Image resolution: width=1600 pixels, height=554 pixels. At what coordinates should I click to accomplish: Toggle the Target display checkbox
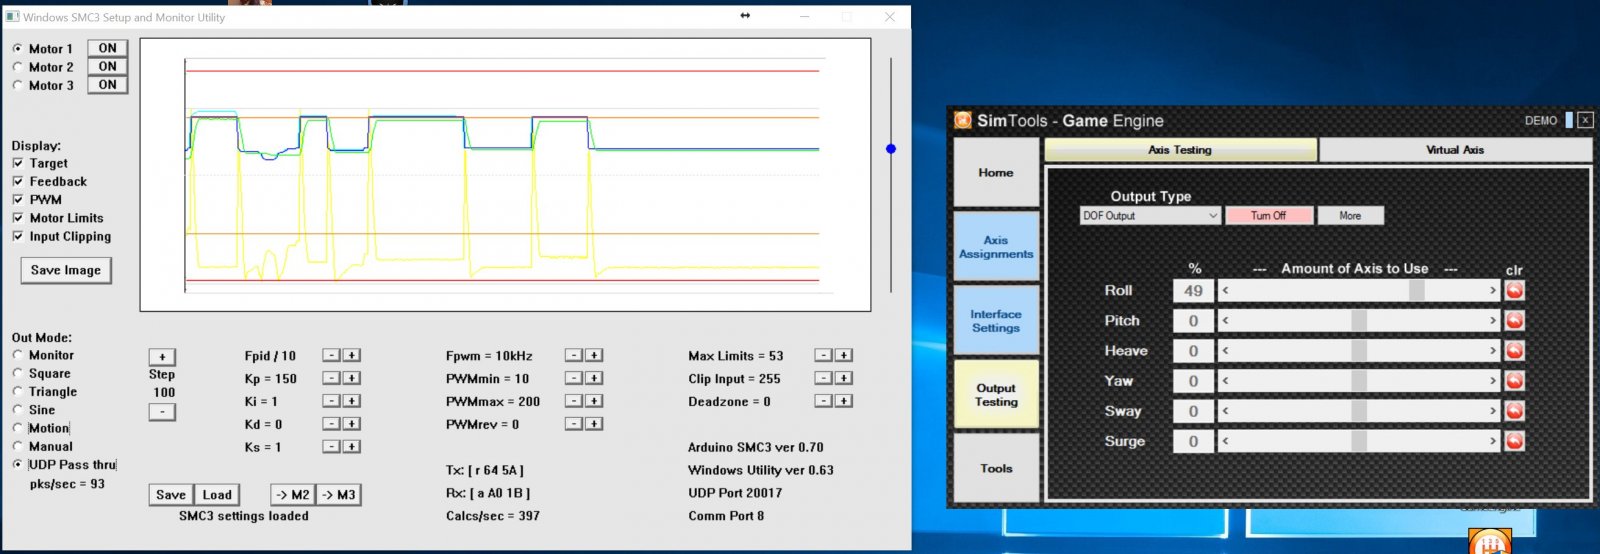[x=18, y=163]
